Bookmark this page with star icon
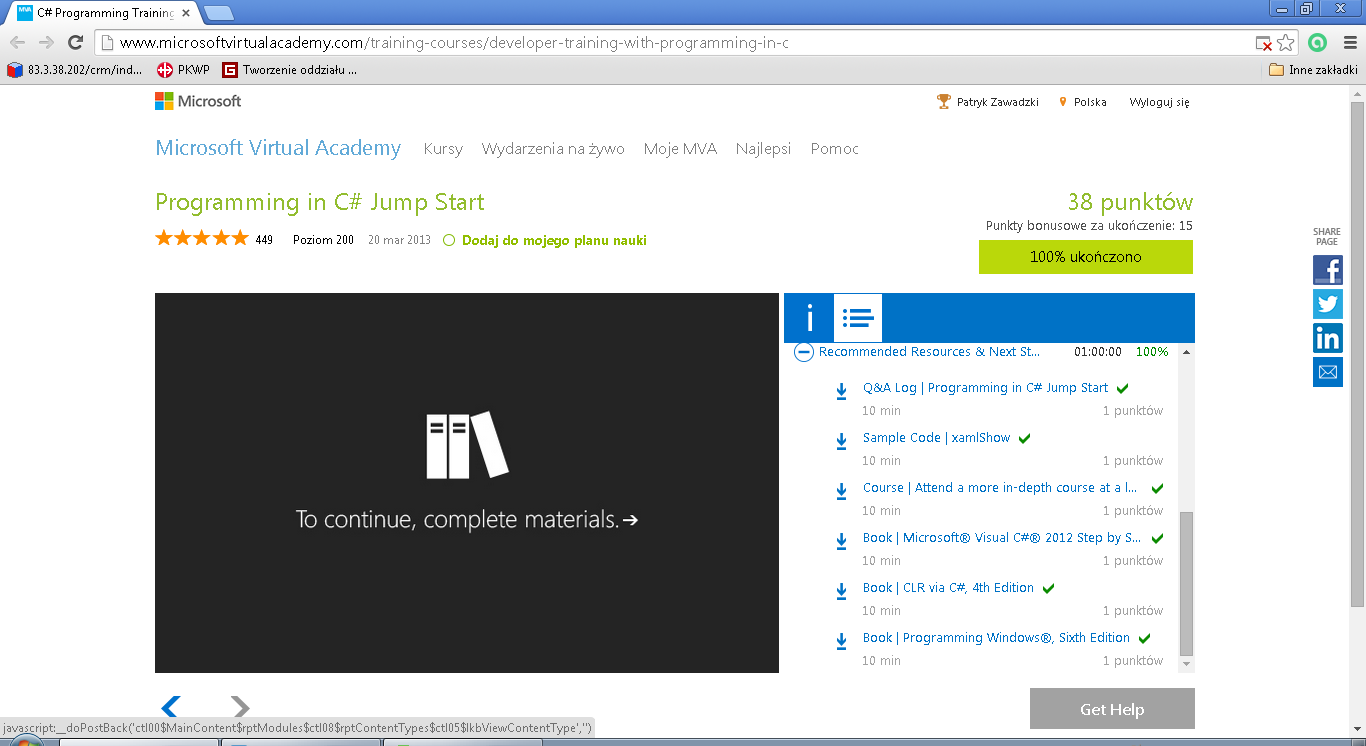1366x746 pixels. pyautogui.click(x=1286, y=43)
